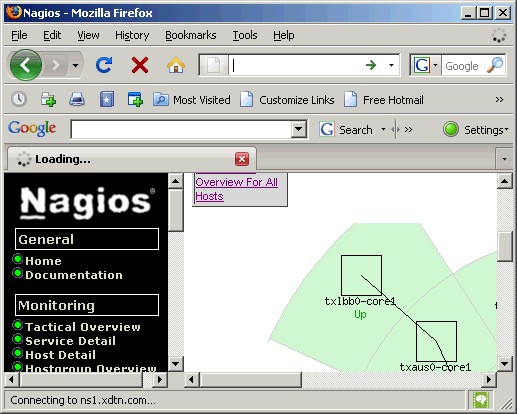Click the greyed Forward arrow button
Viewport: 517px width, 414px height.
tap(56, 65)
